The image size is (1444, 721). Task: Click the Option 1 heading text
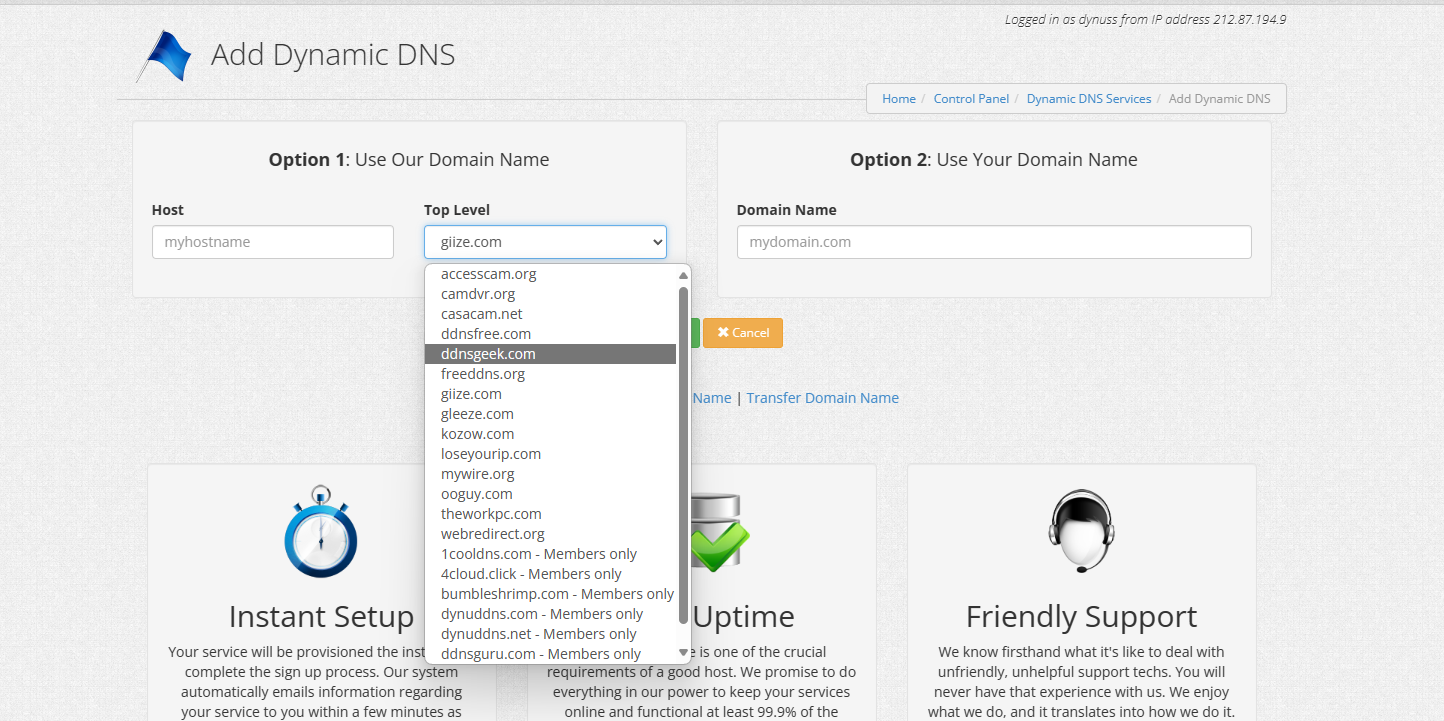tap(409, 160)
